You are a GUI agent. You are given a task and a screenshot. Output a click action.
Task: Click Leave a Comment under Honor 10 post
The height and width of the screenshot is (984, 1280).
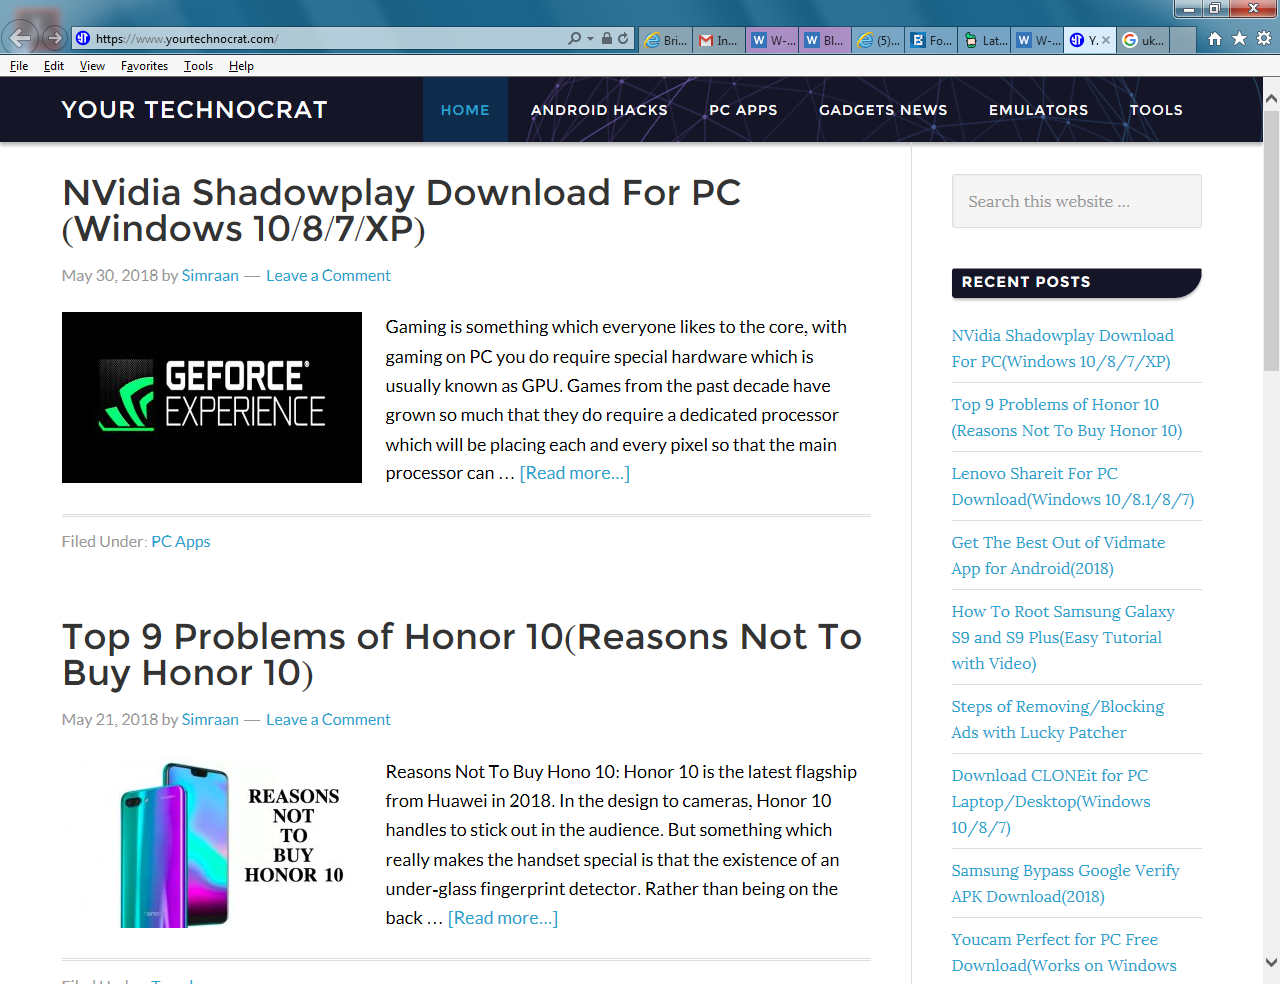pos(328,719)
